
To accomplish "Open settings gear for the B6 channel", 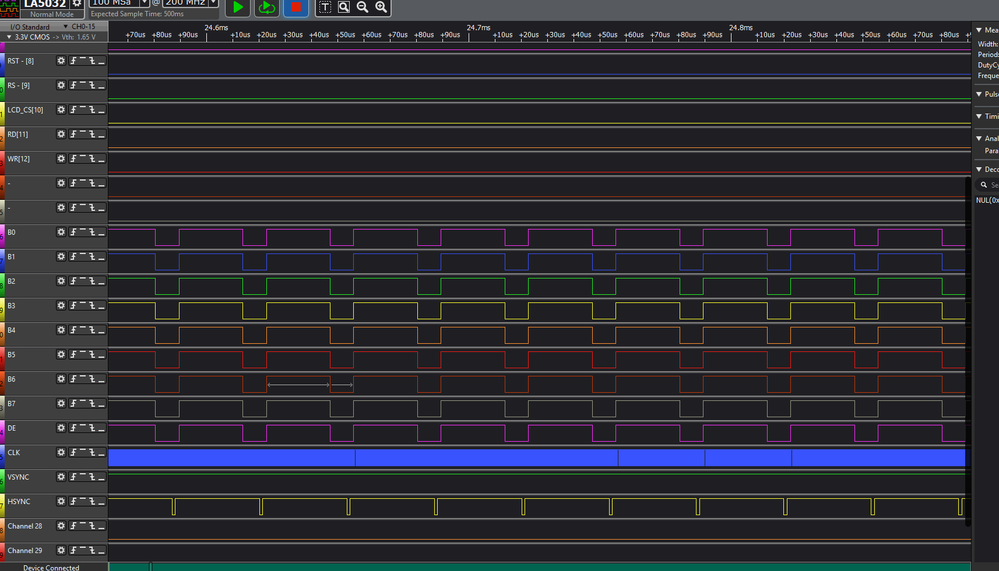I will (61, 379).
